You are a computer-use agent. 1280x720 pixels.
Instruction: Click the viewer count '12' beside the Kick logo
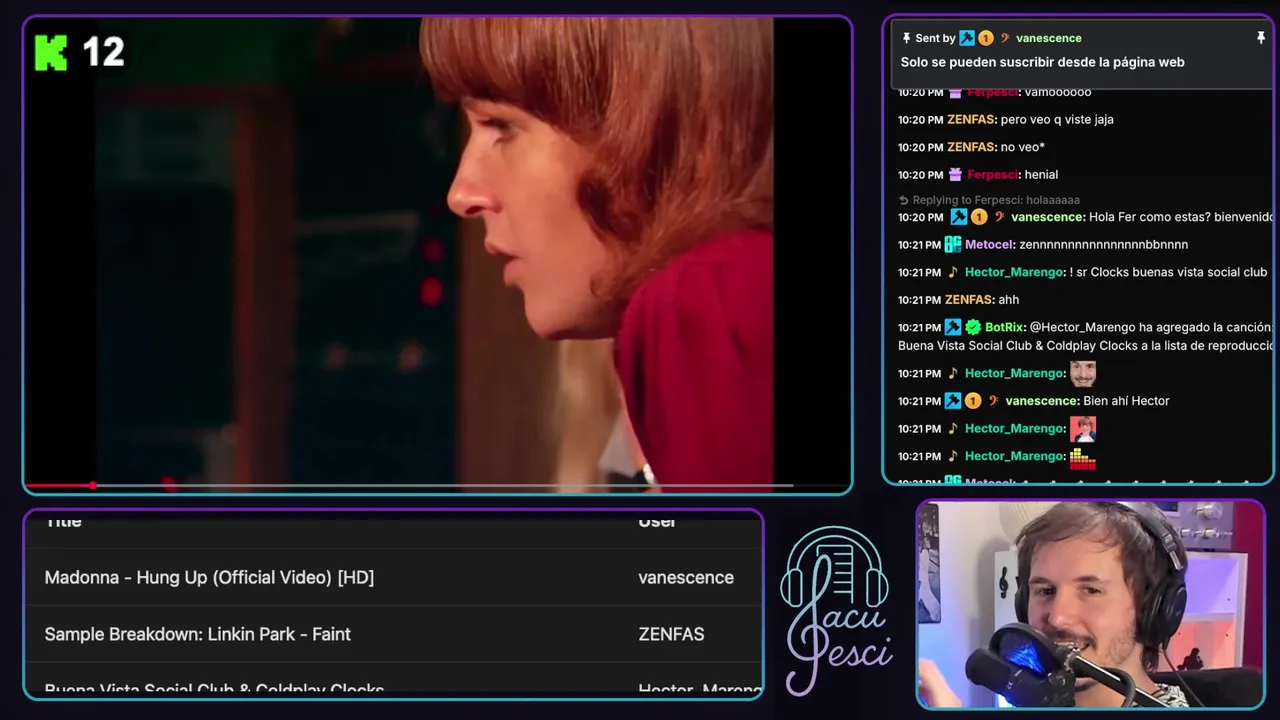pos(103,52)
